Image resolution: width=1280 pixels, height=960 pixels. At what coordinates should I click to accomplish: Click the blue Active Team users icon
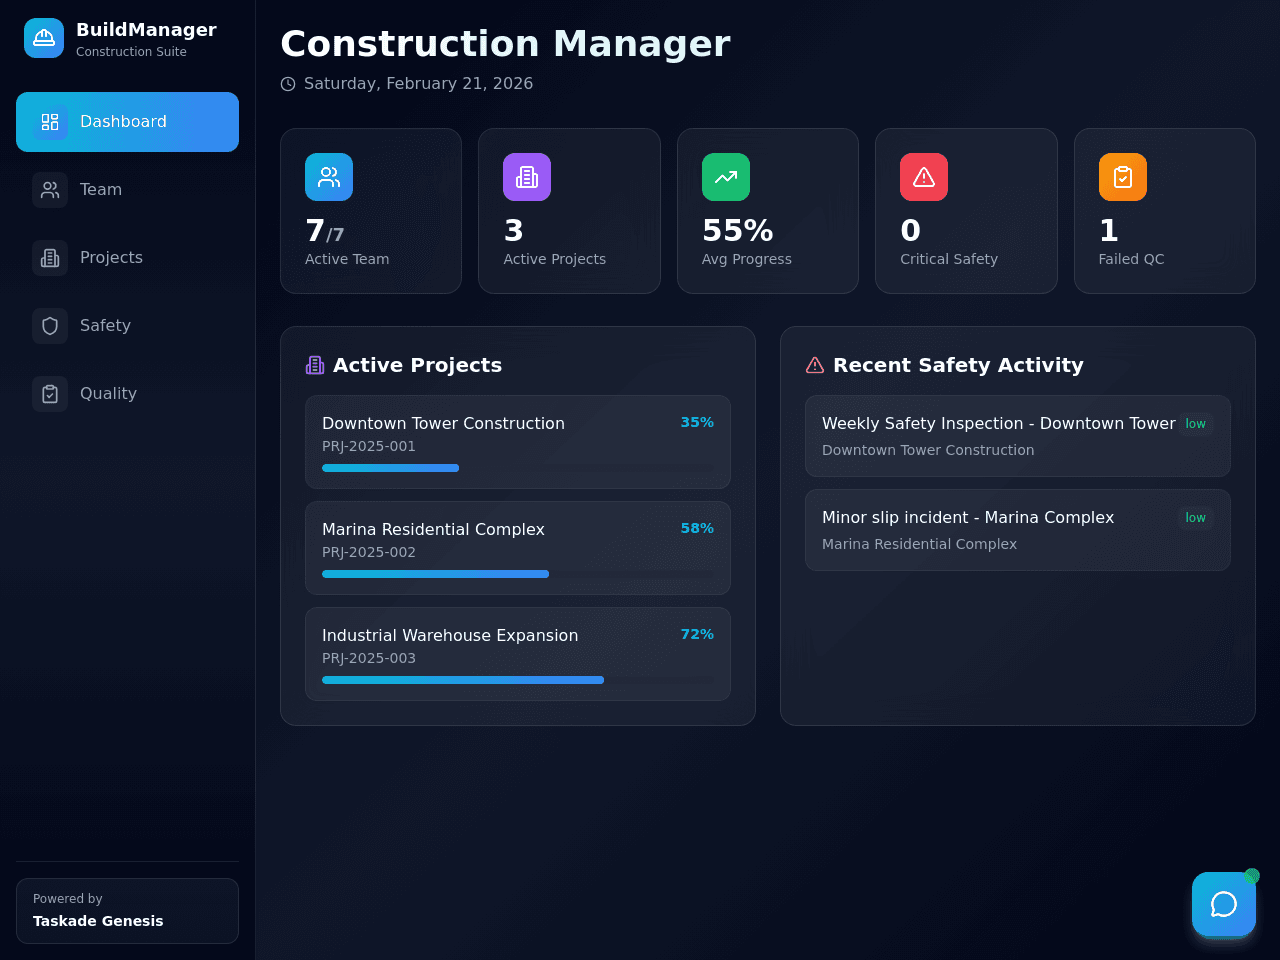tap(329, 177)
